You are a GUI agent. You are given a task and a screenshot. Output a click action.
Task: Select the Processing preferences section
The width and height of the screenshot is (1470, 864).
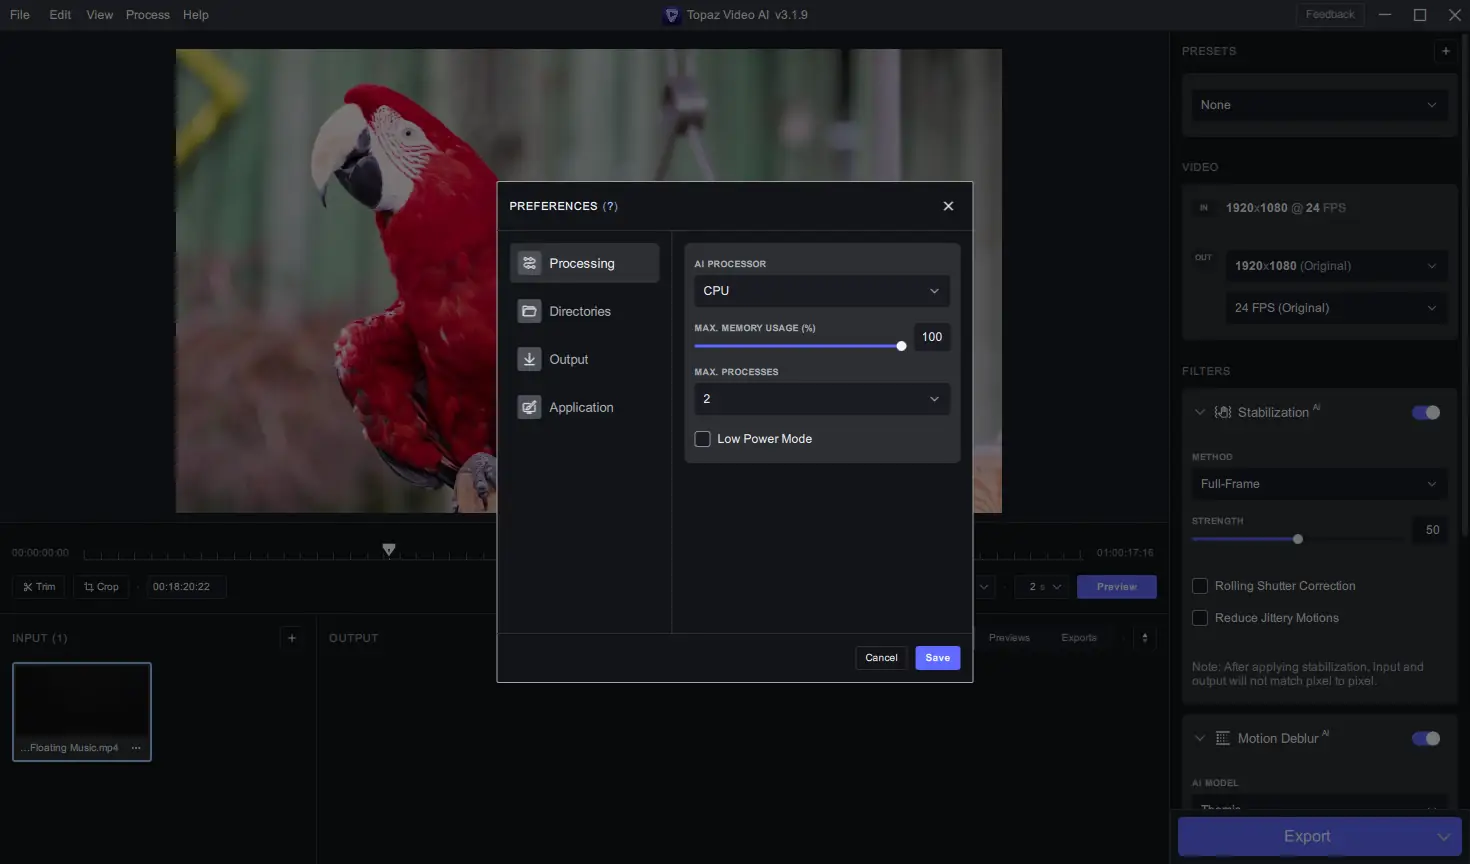(585, 263)
